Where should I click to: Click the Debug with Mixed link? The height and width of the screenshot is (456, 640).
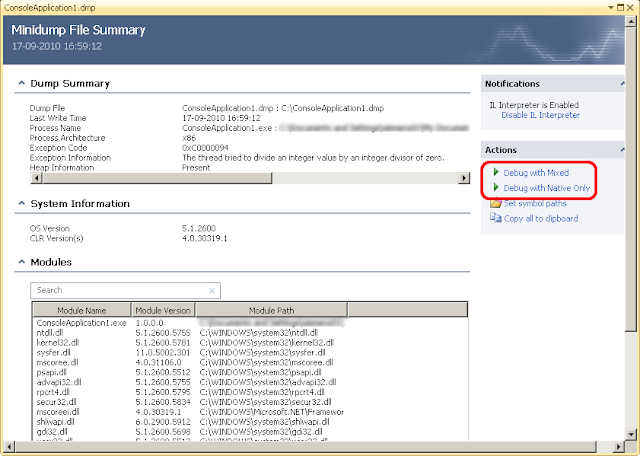pos(536,173)
